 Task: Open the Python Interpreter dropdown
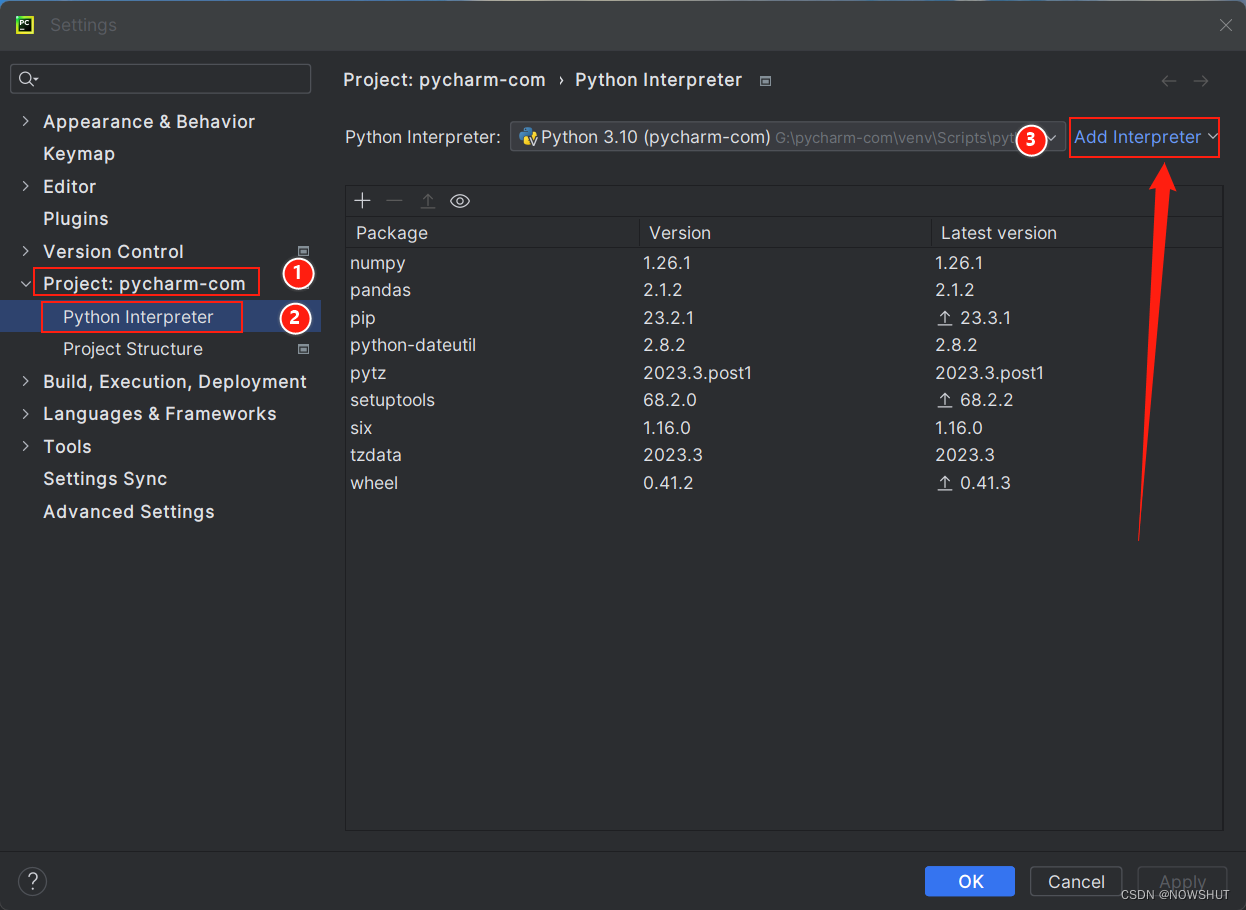tap(787, 137)
